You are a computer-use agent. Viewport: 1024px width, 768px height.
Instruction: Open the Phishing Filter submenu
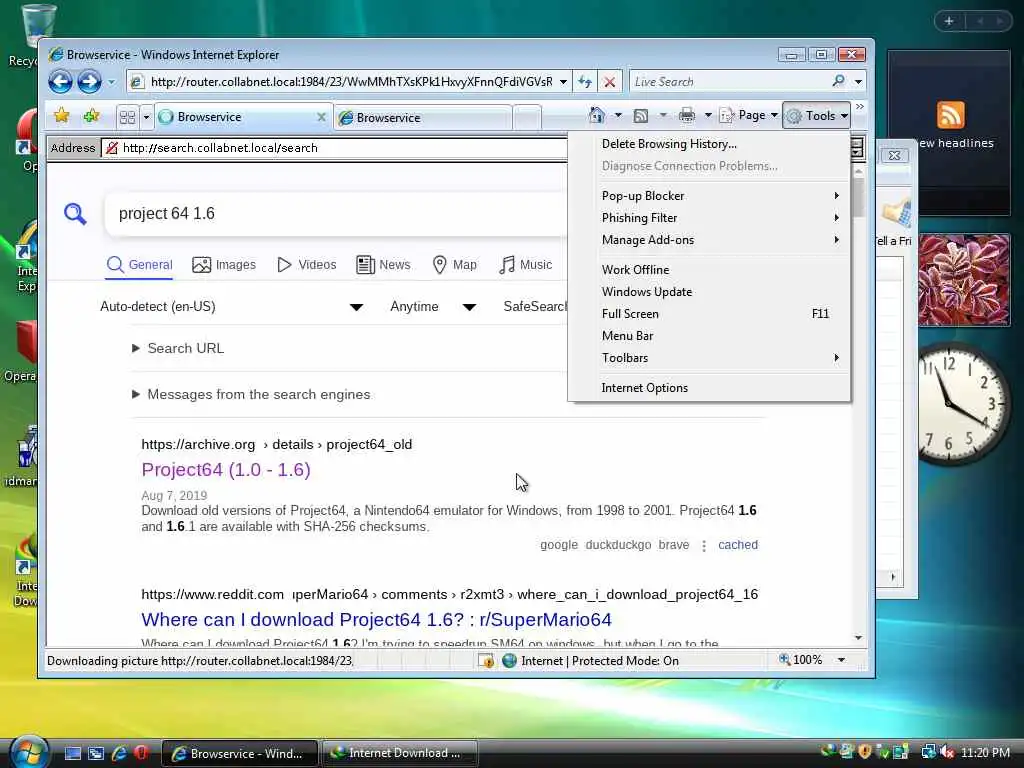(x=709, y=218)
